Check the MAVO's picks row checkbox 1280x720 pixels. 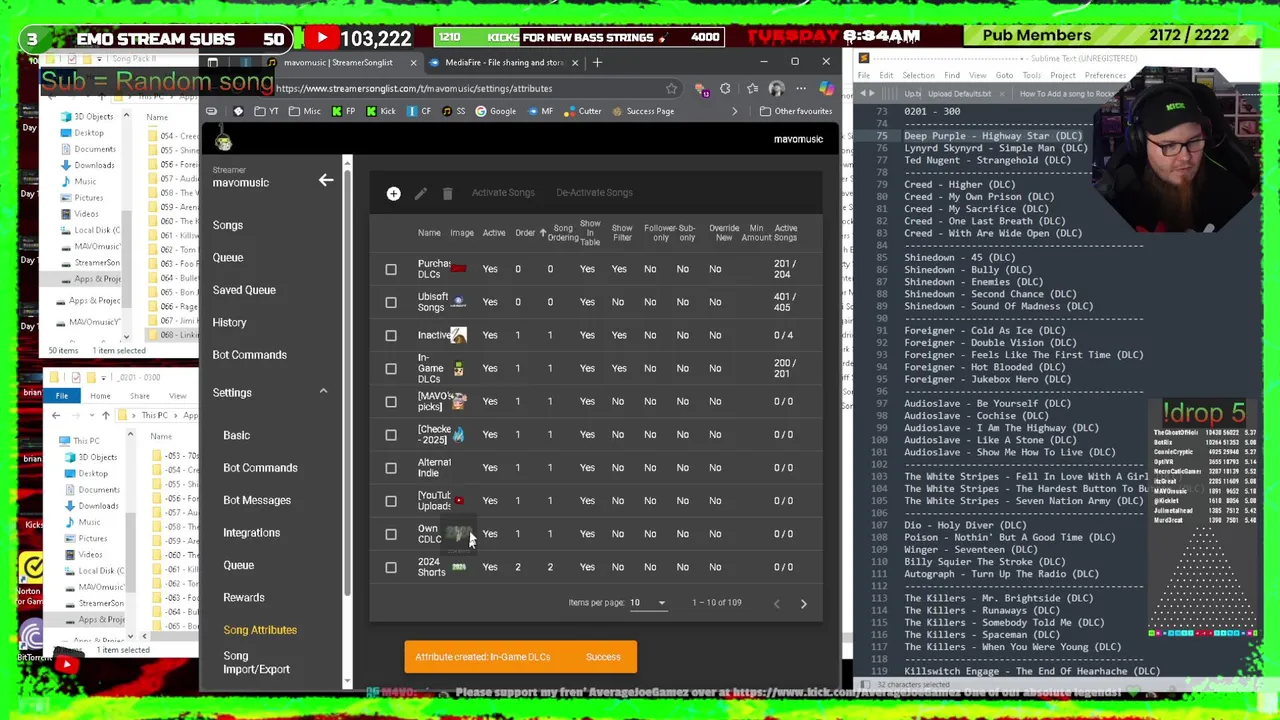[391, 401]
